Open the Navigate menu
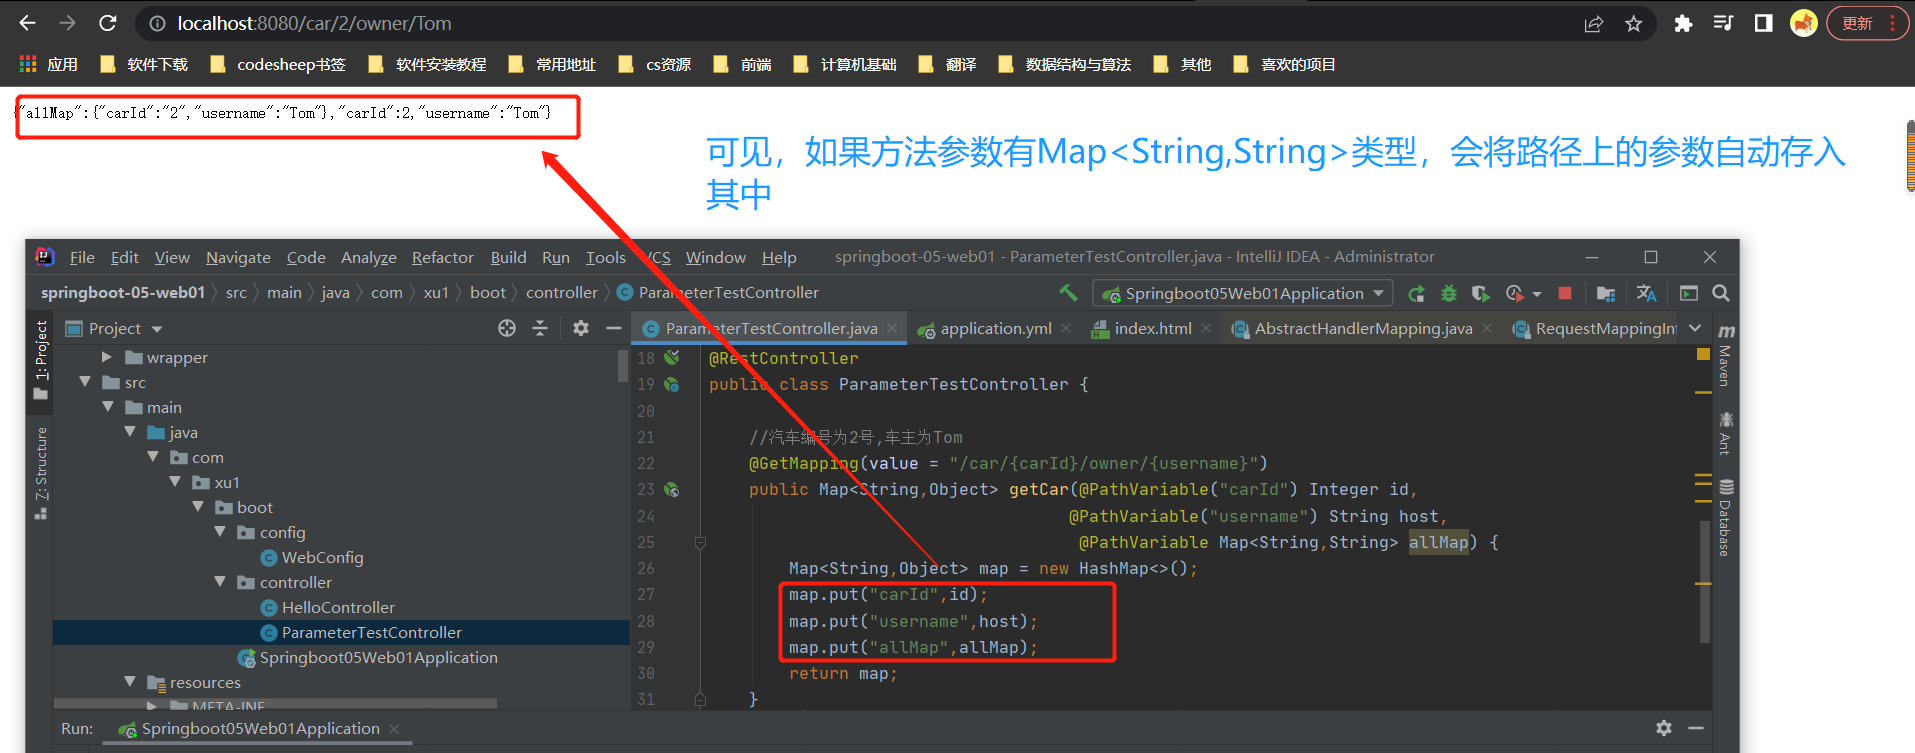 (x=238, y=257)
